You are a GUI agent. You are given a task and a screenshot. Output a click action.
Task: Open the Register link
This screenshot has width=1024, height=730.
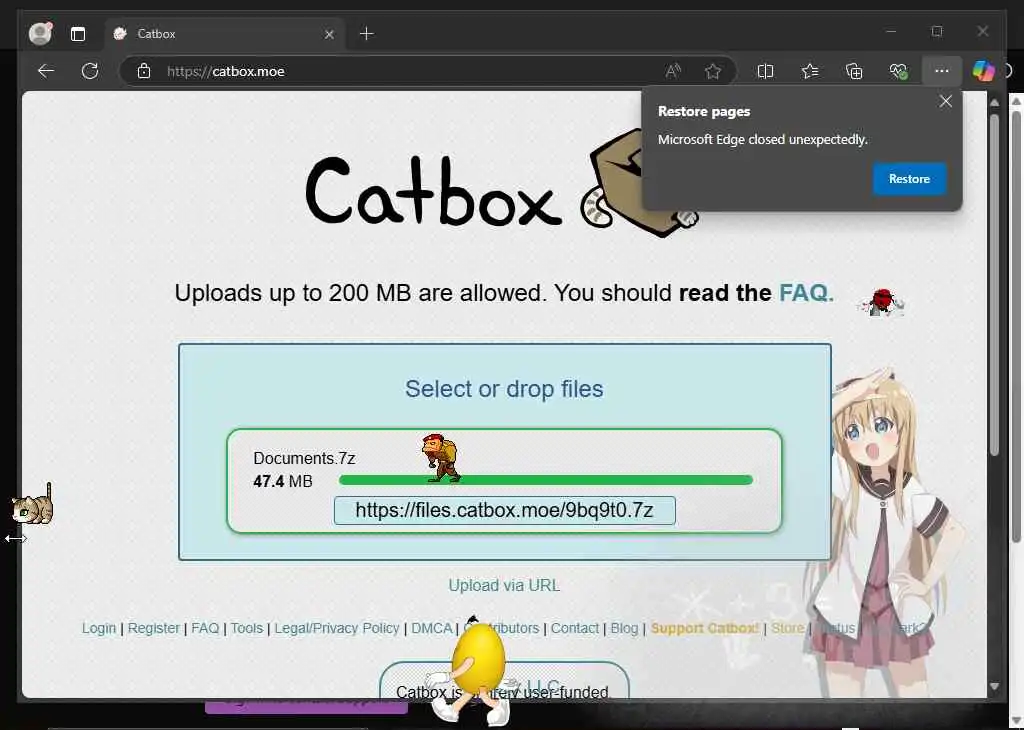[153, 628]
